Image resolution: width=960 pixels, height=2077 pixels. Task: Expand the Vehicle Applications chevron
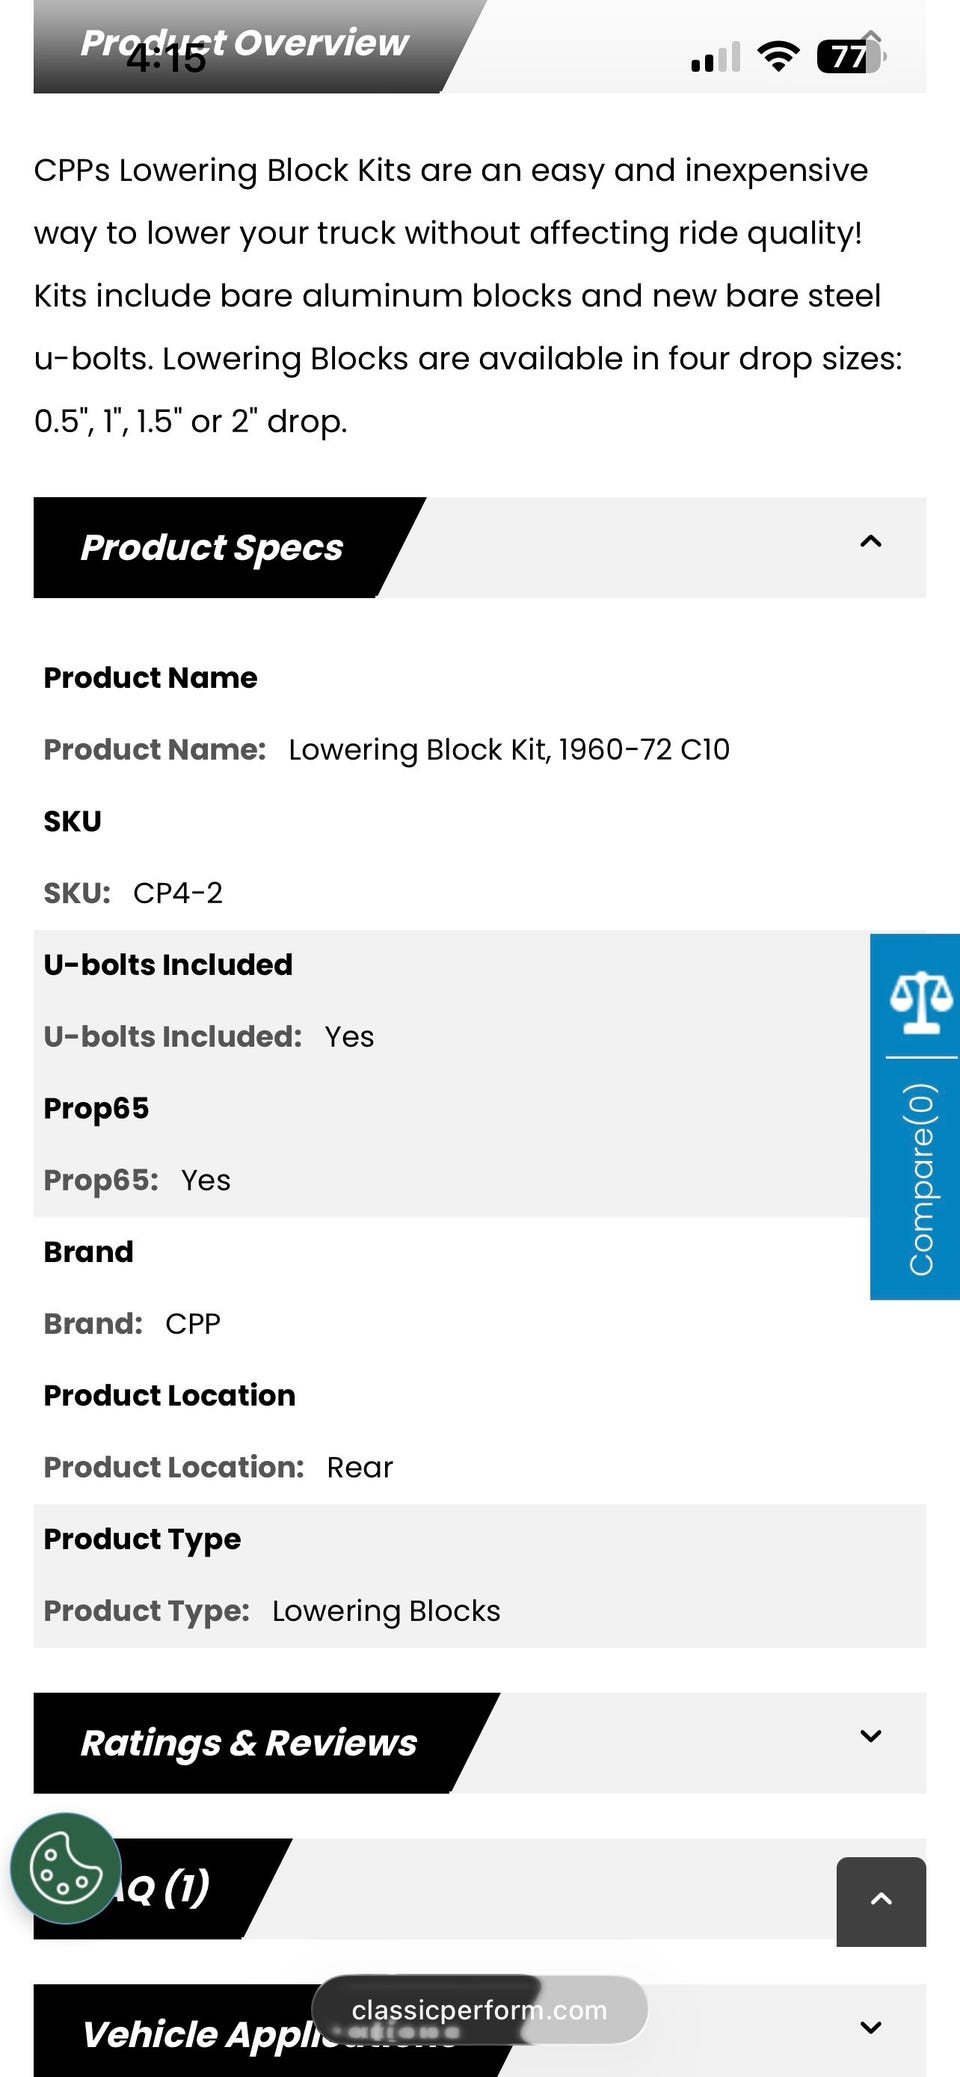coord(871,2027)
